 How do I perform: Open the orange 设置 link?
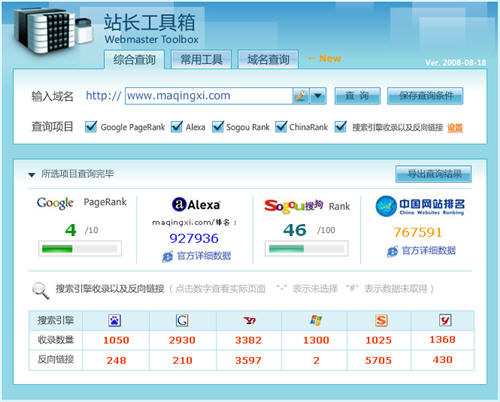455,128
